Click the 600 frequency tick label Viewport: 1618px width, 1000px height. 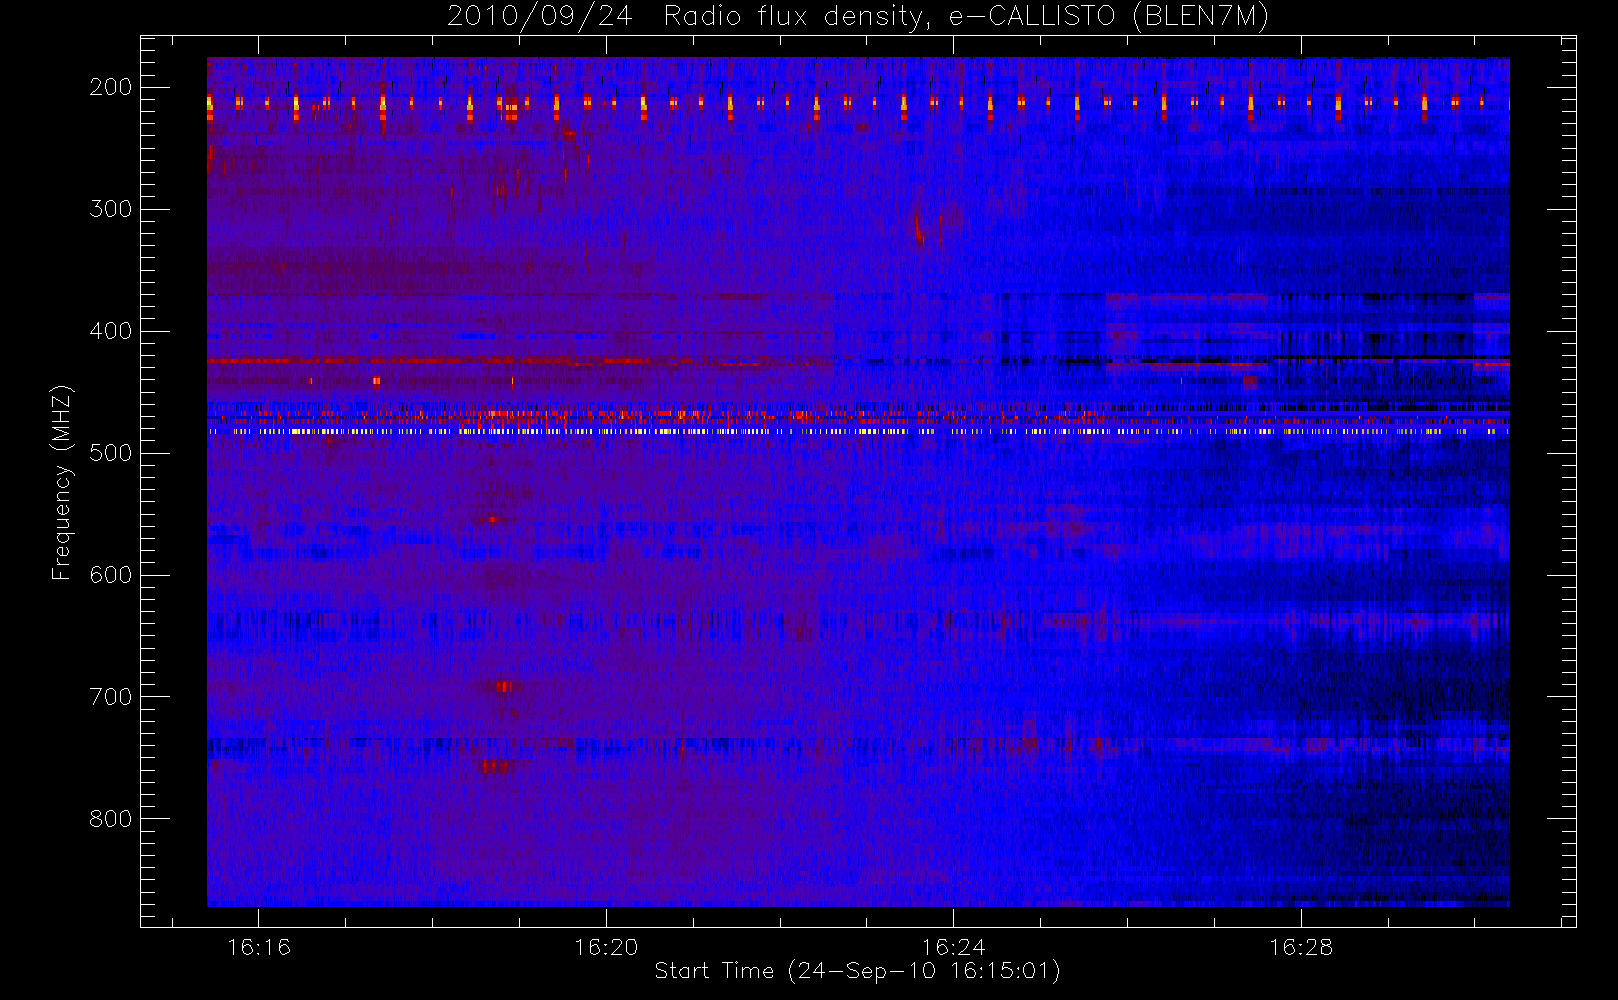pyautogui.click(x=110, y=575)
